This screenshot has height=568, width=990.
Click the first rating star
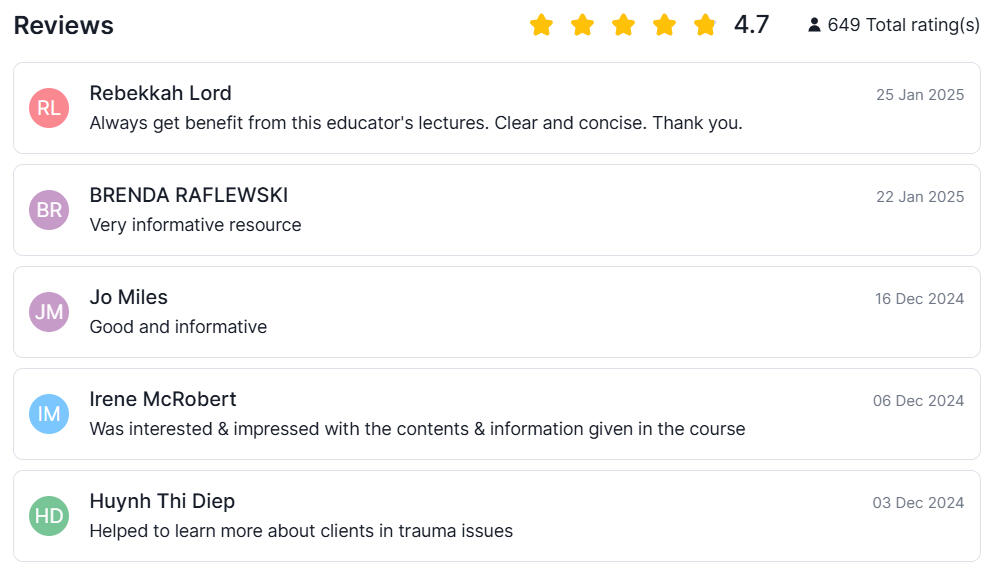tap(541, 25)
